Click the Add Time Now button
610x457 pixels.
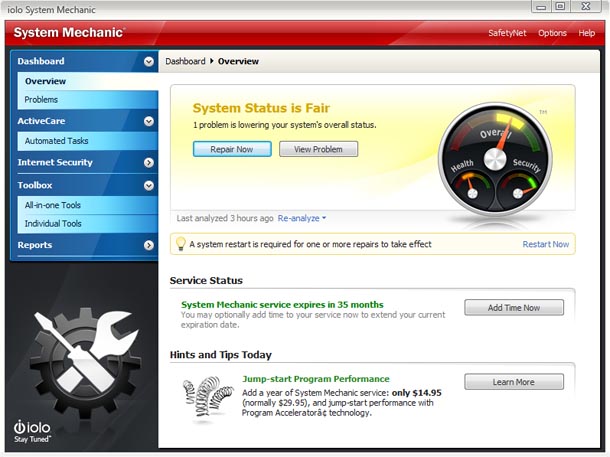pyautogui.click(x=514, y=308)
